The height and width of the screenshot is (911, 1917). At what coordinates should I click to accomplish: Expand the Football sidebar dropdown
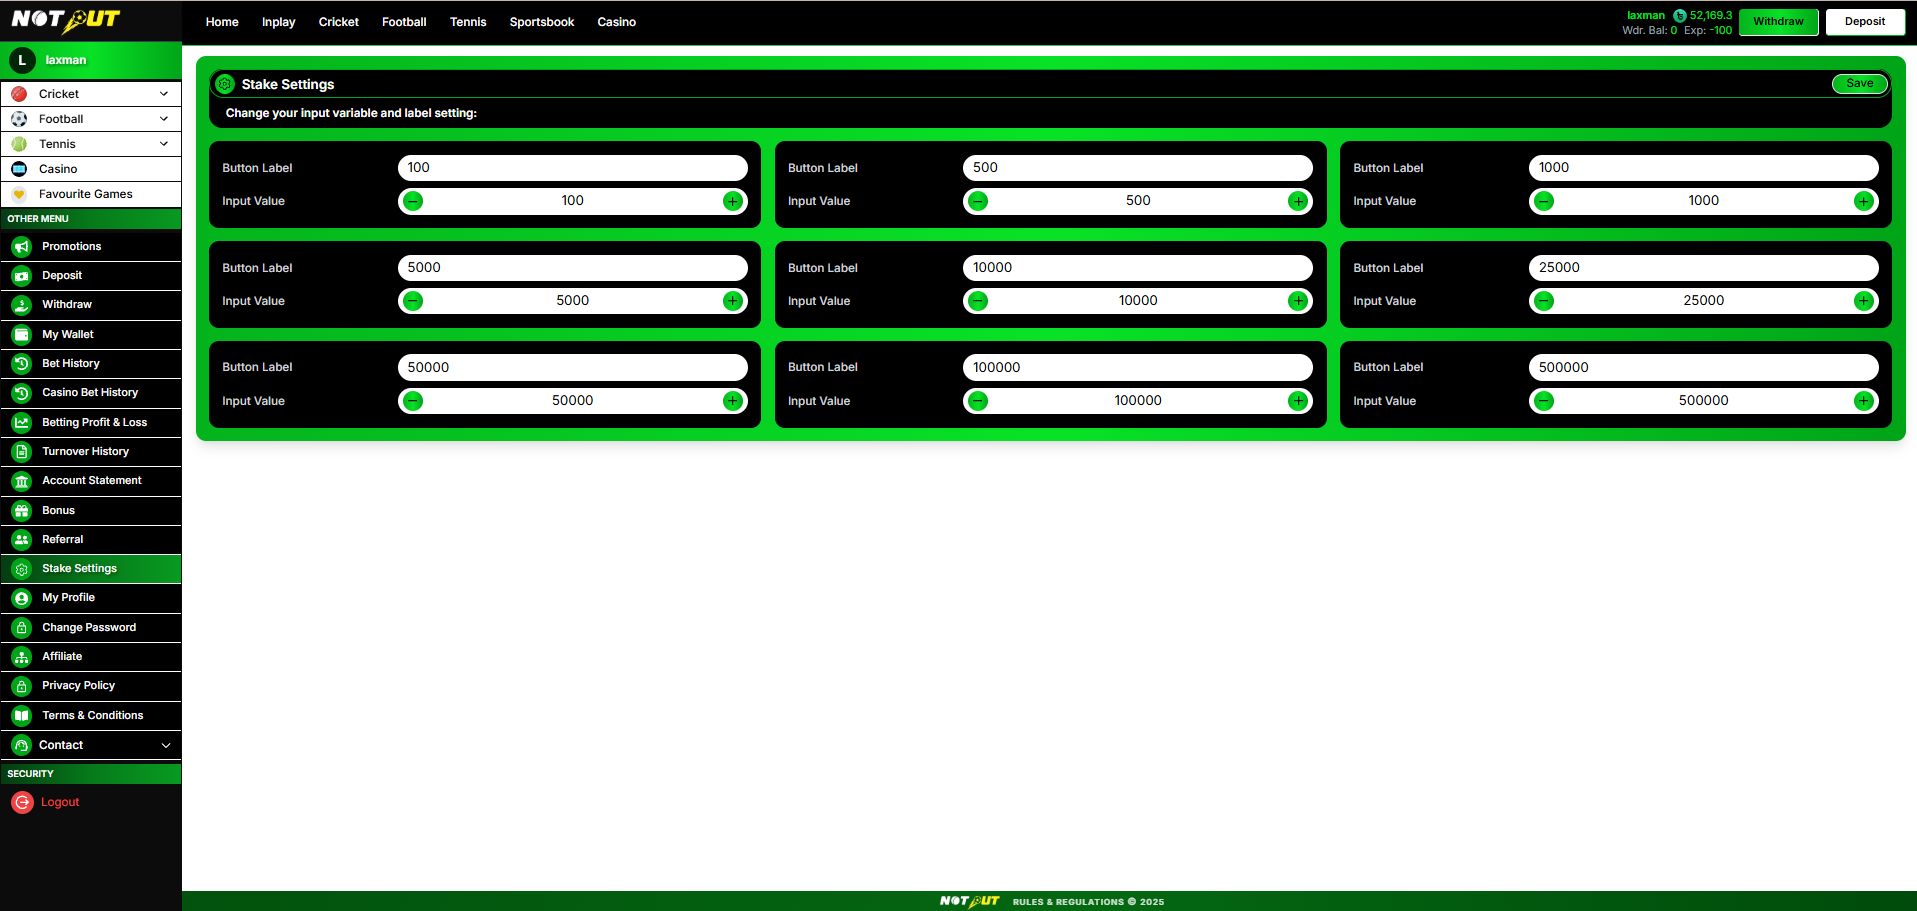pos(164,119)
